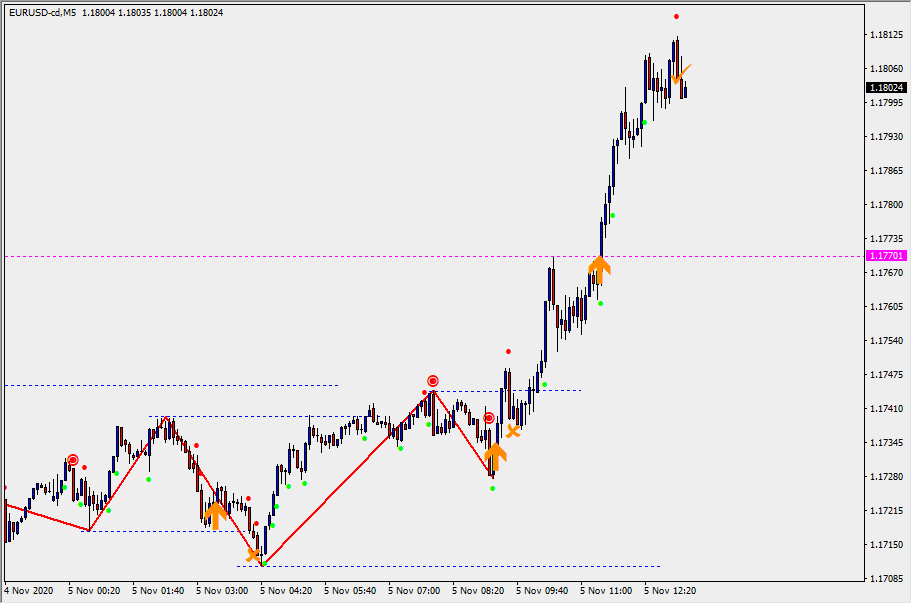Click the leftmost red circled target marker
This screenshot has height=604, width=912.
pos(72,459)
